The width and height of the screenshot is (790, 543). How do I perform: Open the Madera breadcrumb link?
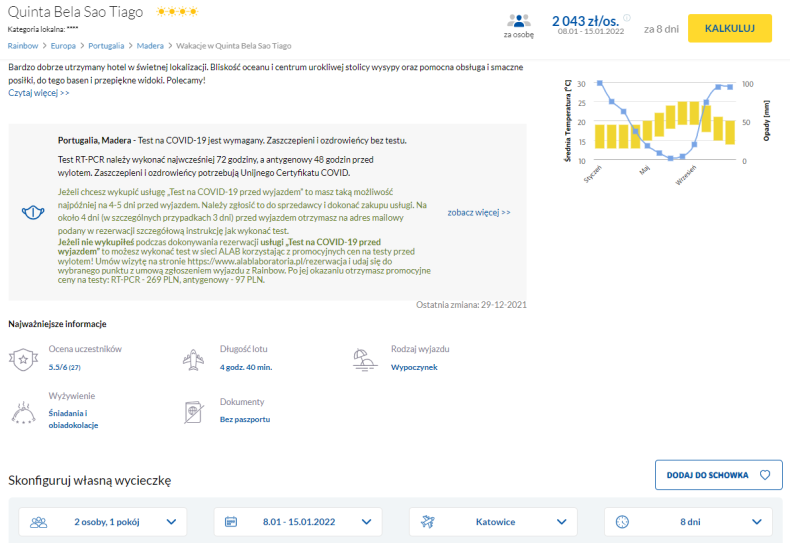click(x=150, y=46)
